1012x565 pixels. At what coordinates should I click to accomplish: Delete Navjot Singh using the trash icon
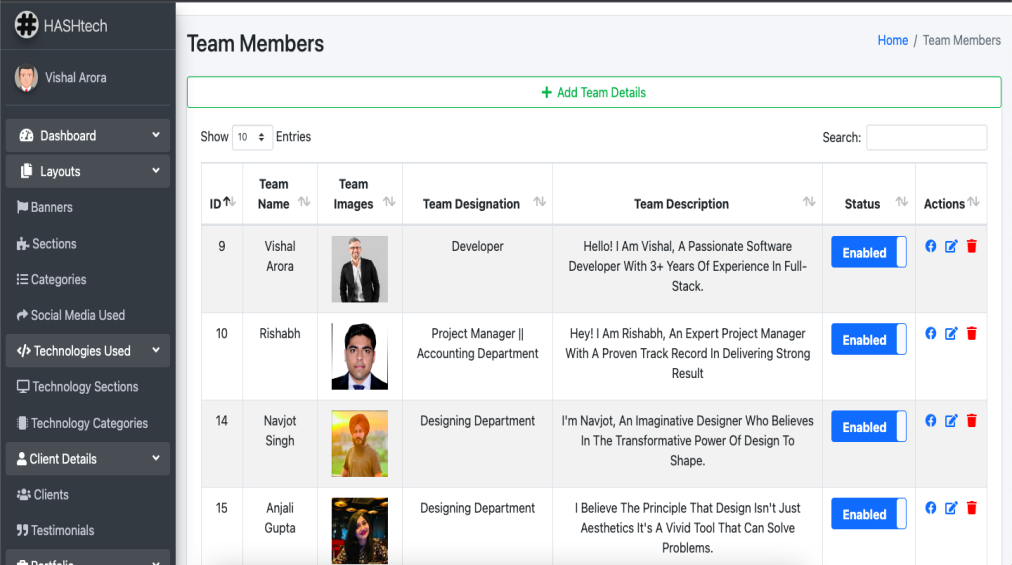point(972,421)
